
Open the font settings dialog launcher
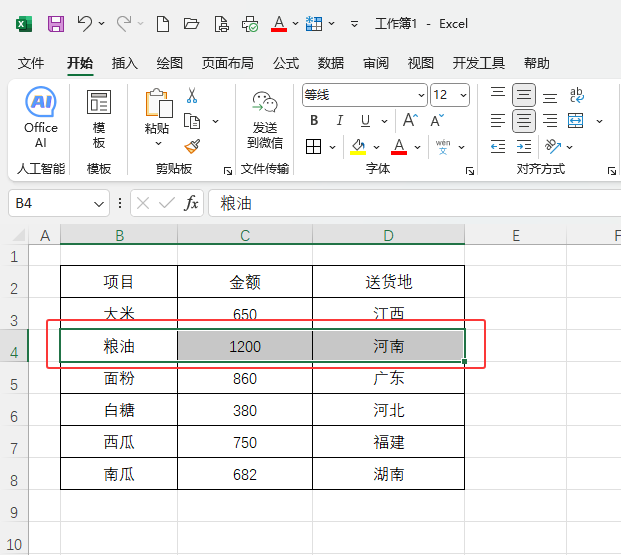(x=470, y=171)
